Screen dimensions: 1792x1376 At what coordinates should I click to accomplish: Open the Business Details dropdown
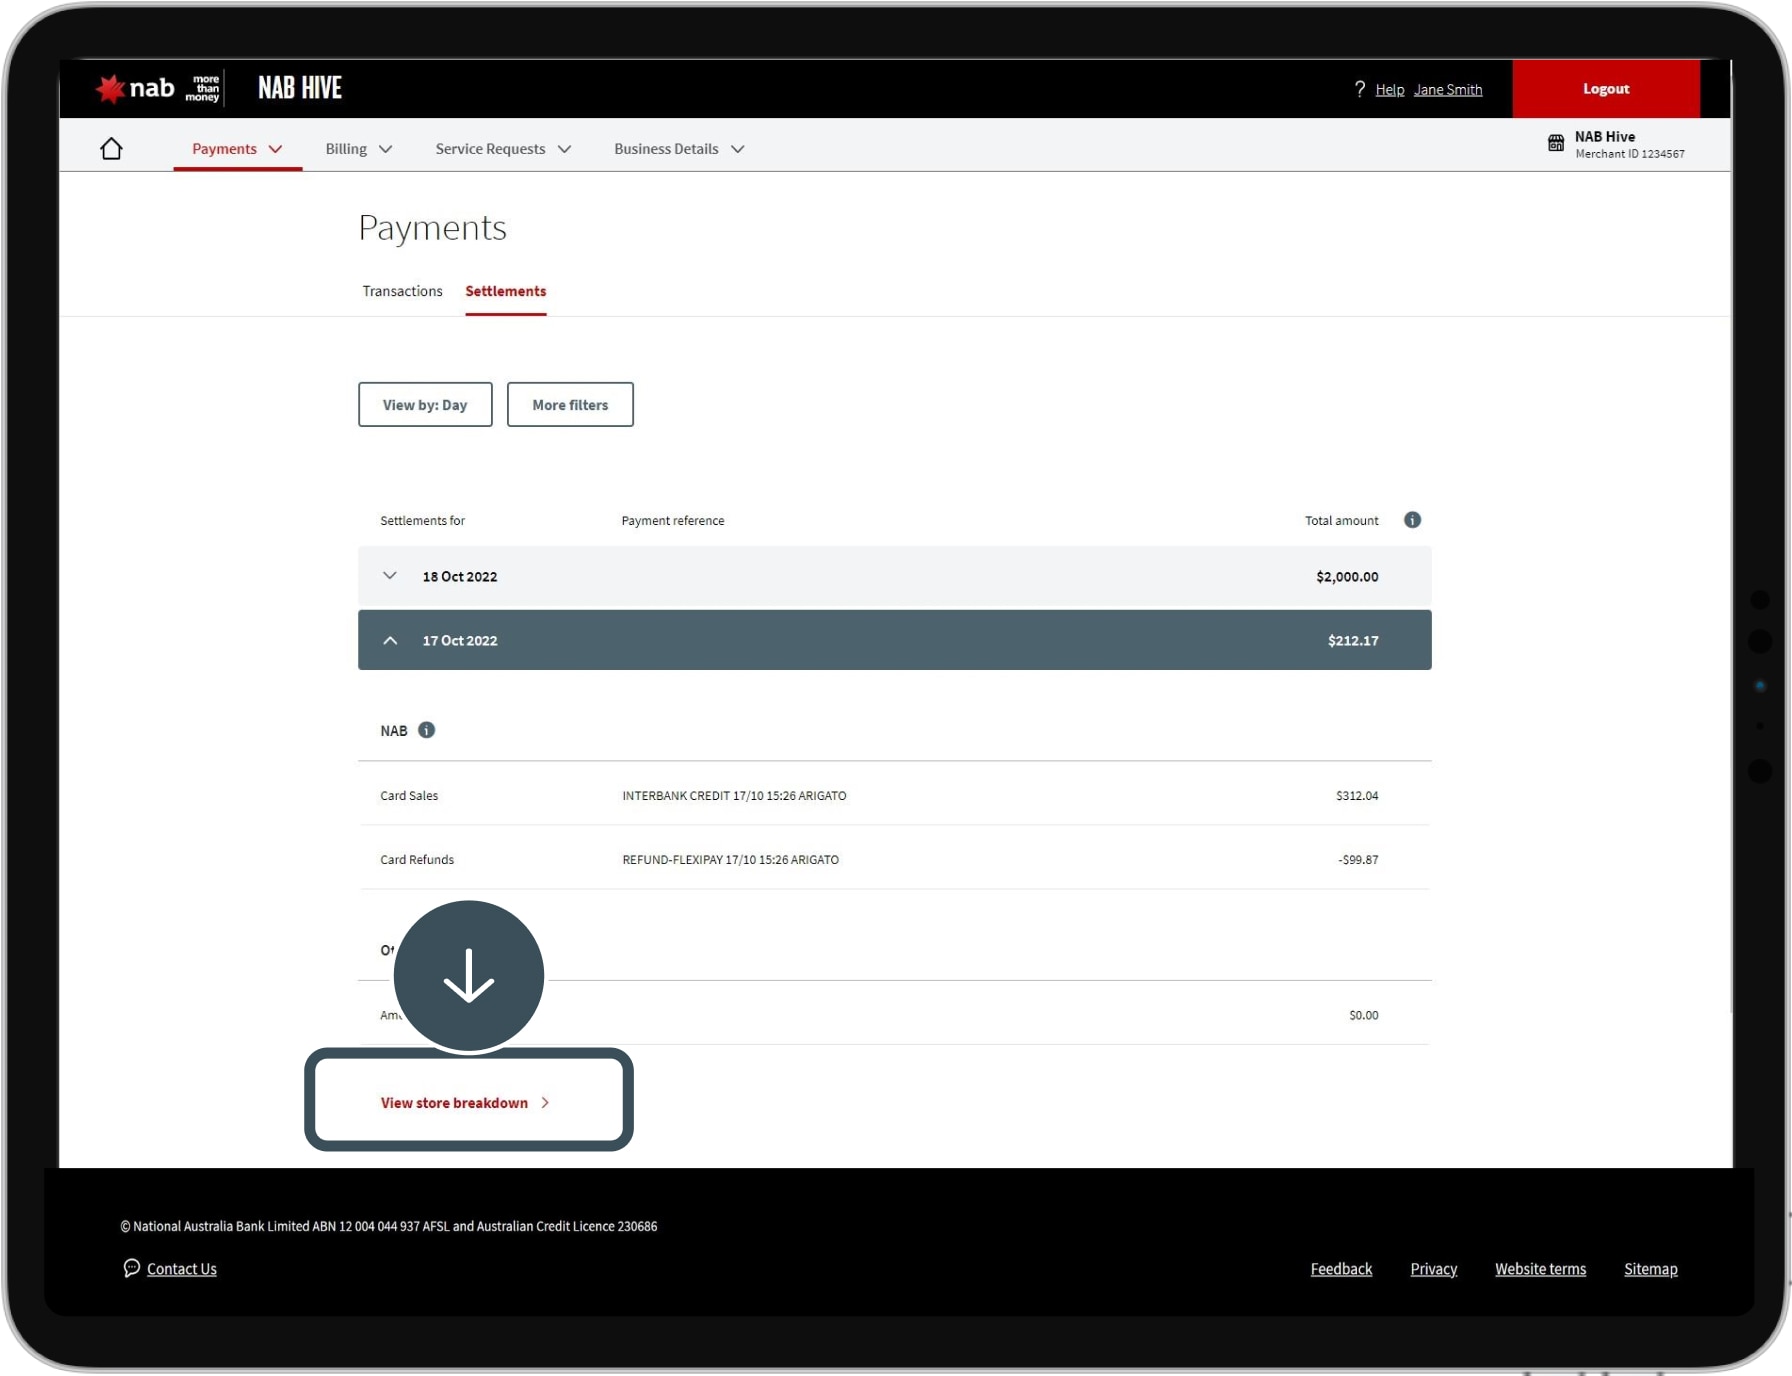678,149
